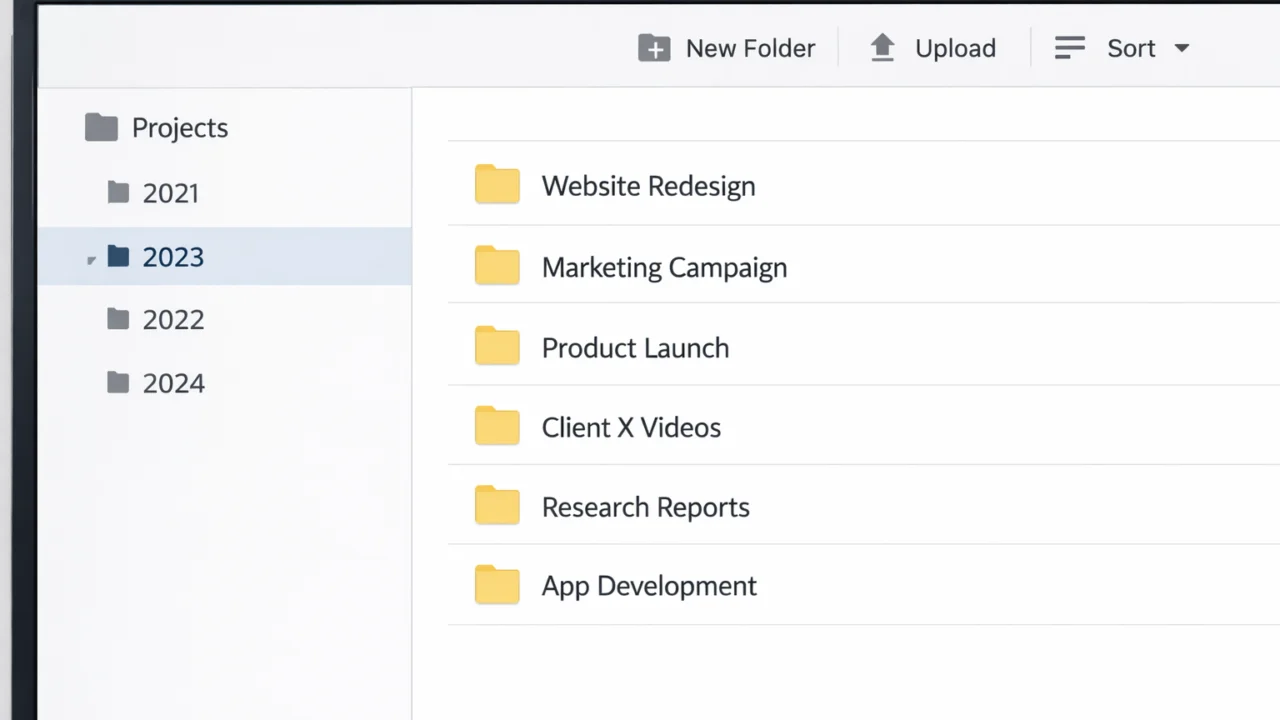
Task: Open the Research Reports folder
Action: (645, 507)
